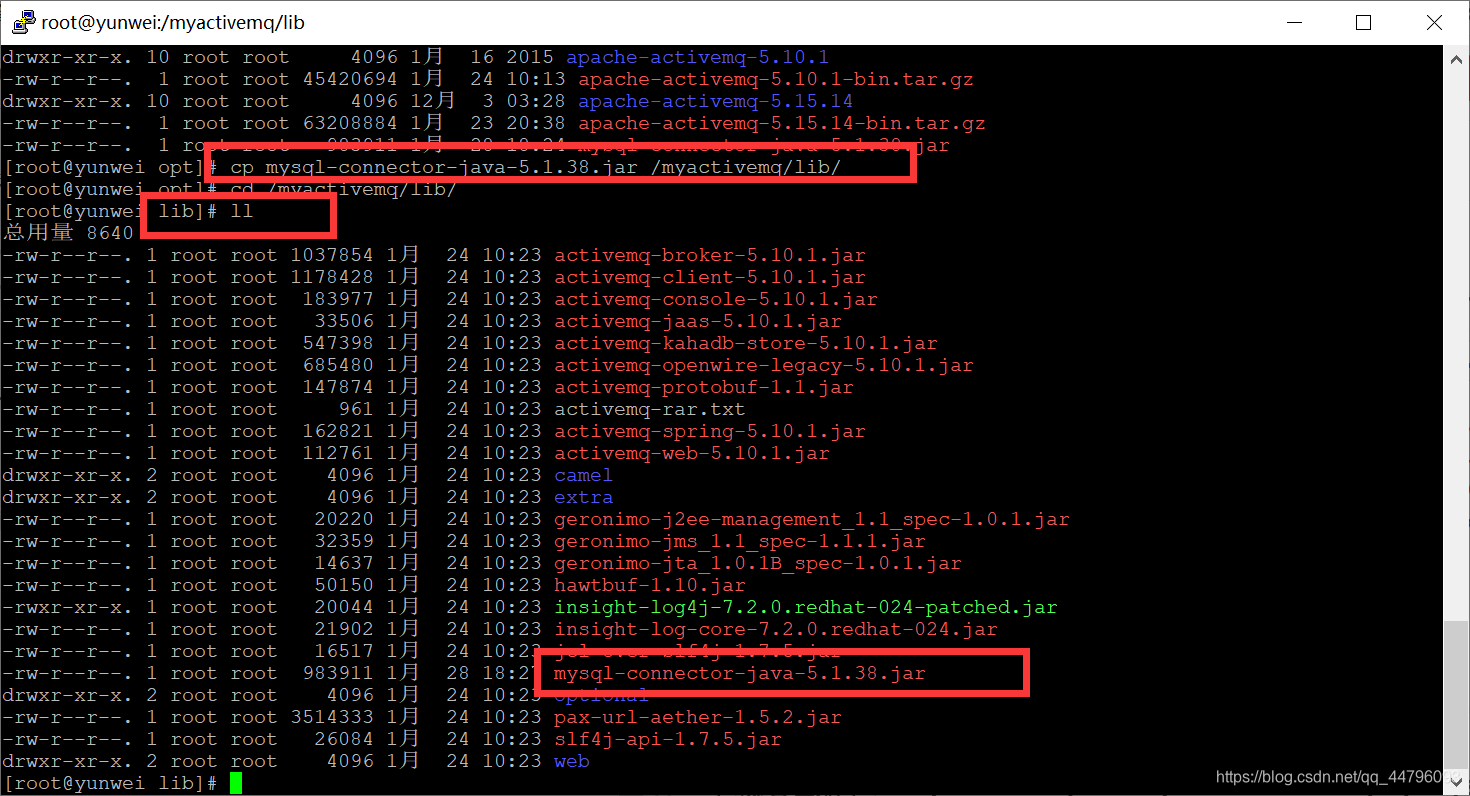Click geronimo-jms_1.1_spec-1.1.1.jar file name

coord(739,541)
